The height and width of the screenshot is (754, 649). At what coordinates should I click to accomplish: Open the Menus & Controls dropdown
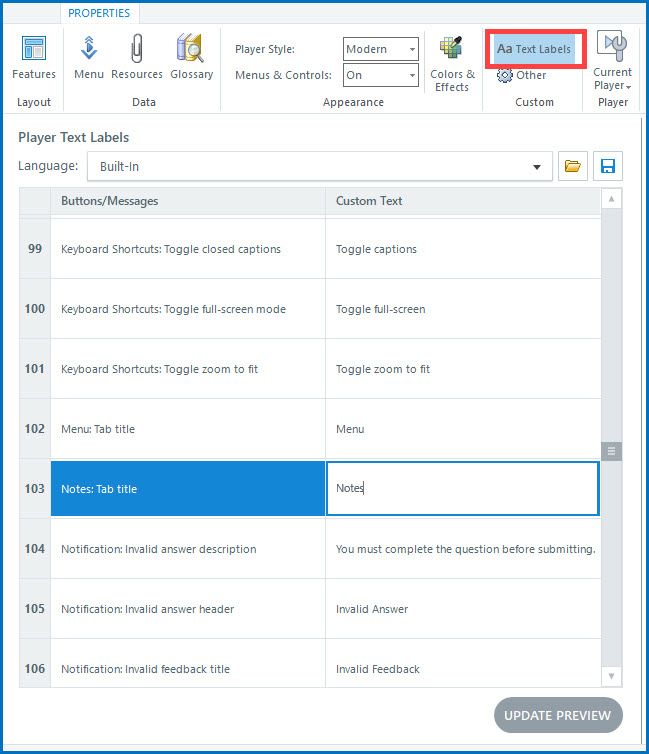click(381, 75)
